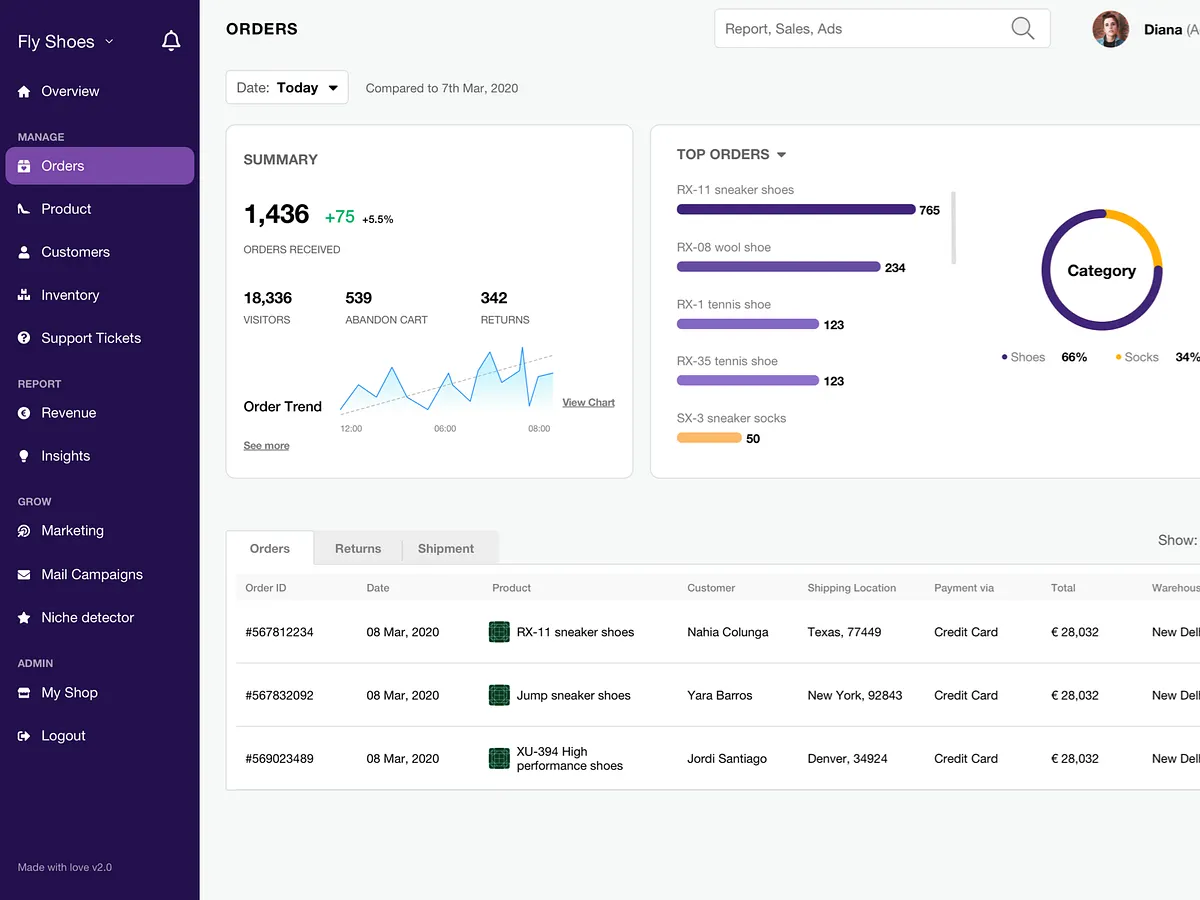The height and width of the screenshot is (900, 1200).
Task: Select the Marketing megaphone icon
Action: click(x=23, y=530)
